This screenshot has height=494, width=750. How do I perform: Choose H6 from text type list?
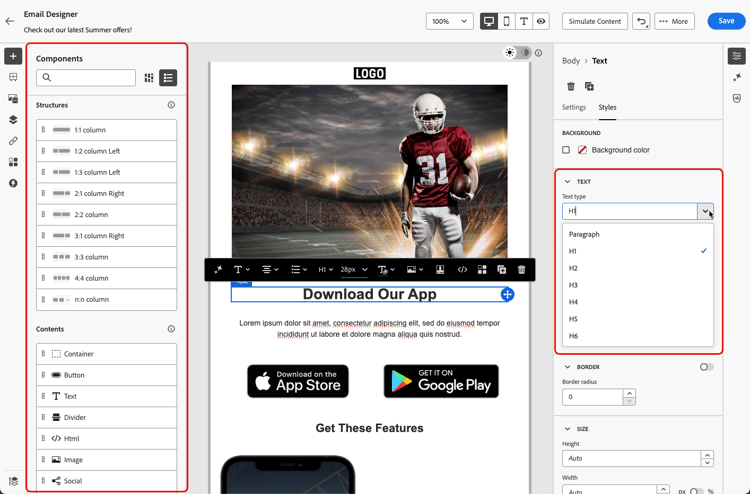tap(638, 336)
